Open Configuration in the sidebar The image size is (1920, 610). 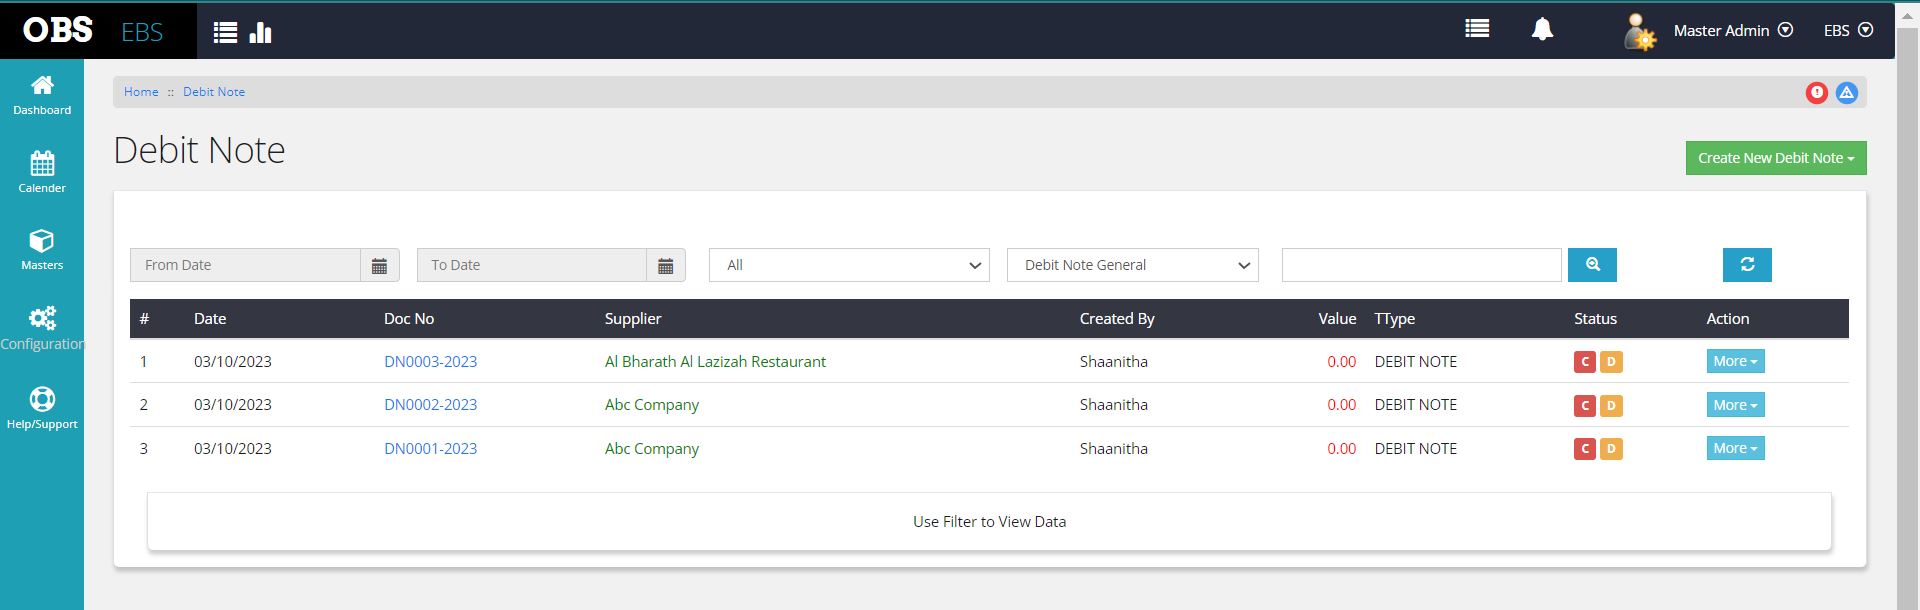[42, 329]
